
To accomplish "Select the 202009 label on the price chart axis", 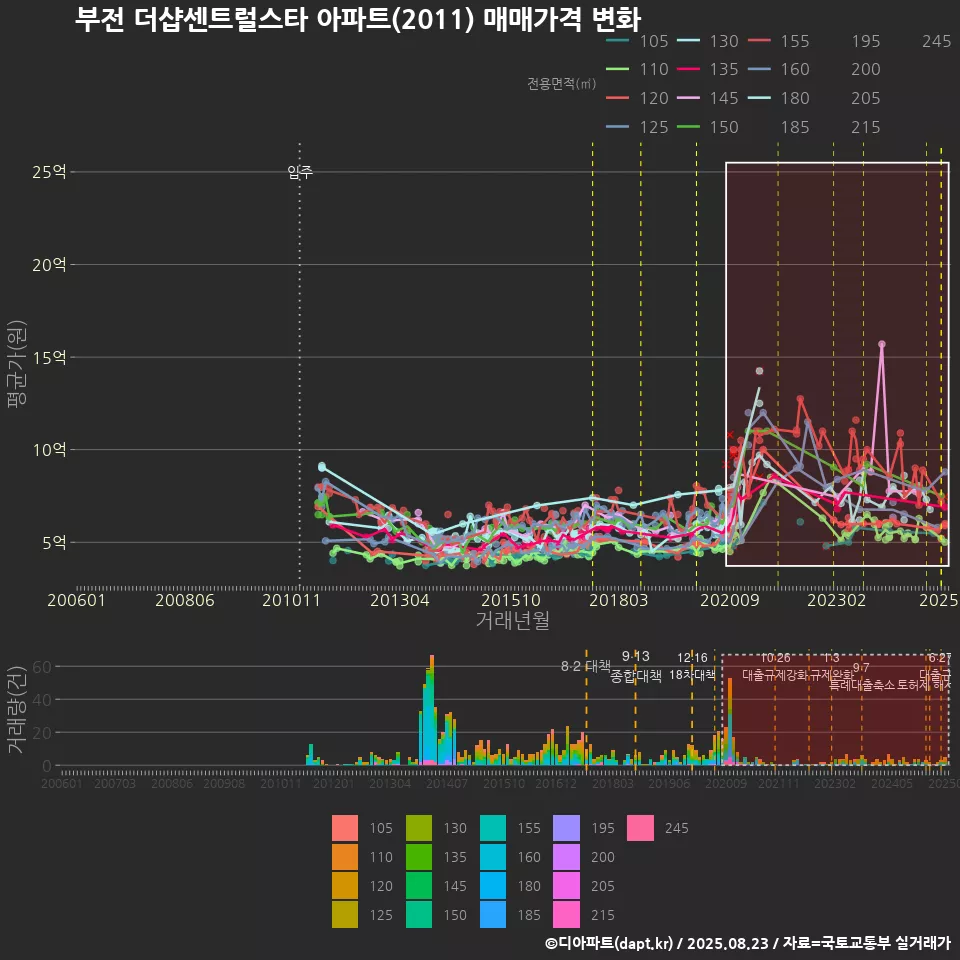I will 730,600.
